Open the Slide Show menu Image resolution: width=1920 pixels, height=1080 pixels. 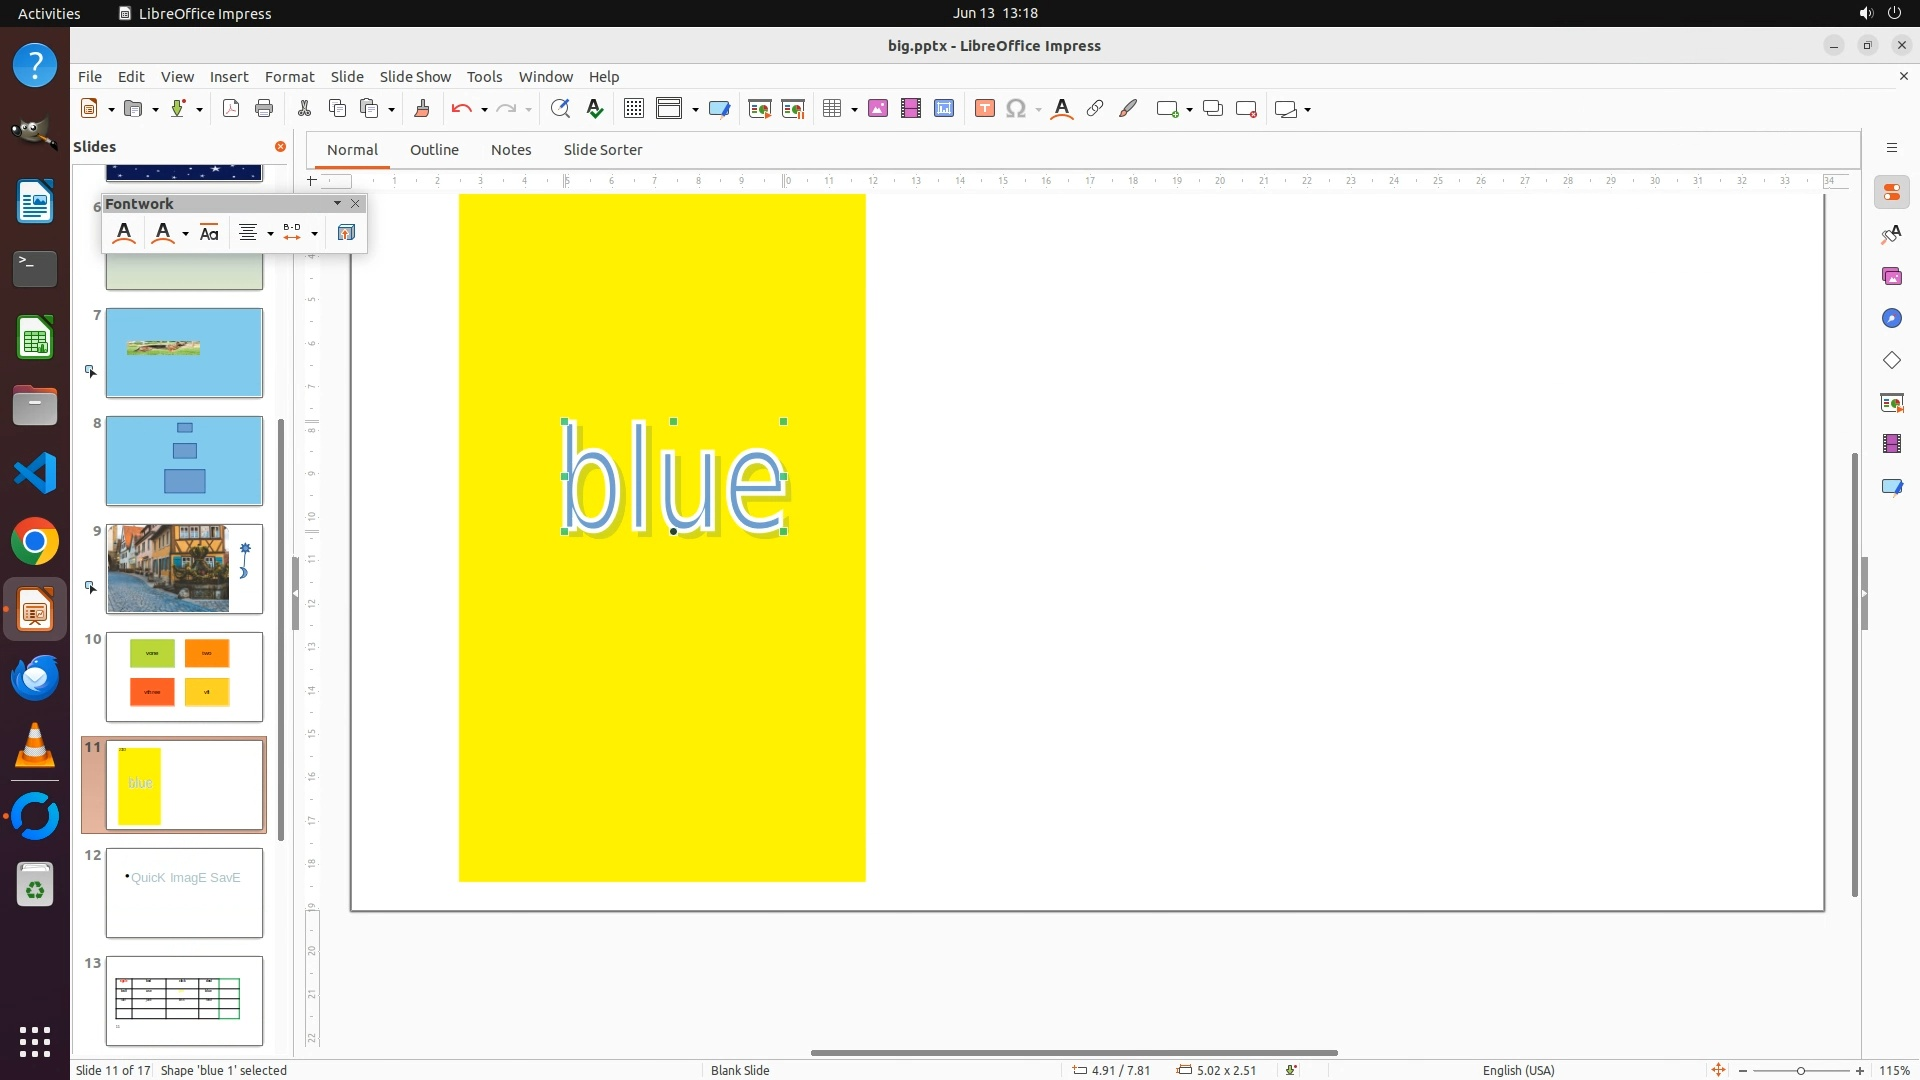[x=415, y=77]
